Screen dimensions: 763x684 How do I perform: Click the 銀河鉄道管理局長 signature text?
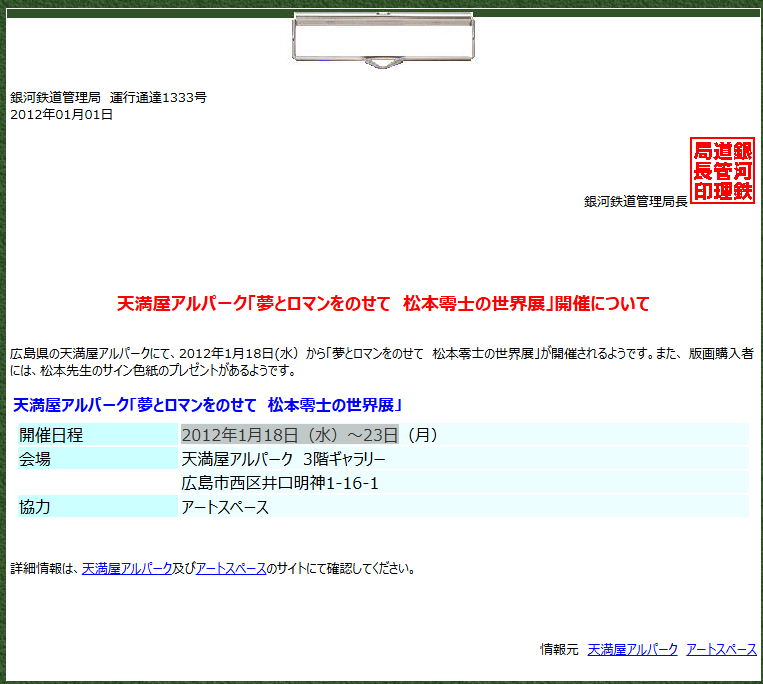point(636,201)
